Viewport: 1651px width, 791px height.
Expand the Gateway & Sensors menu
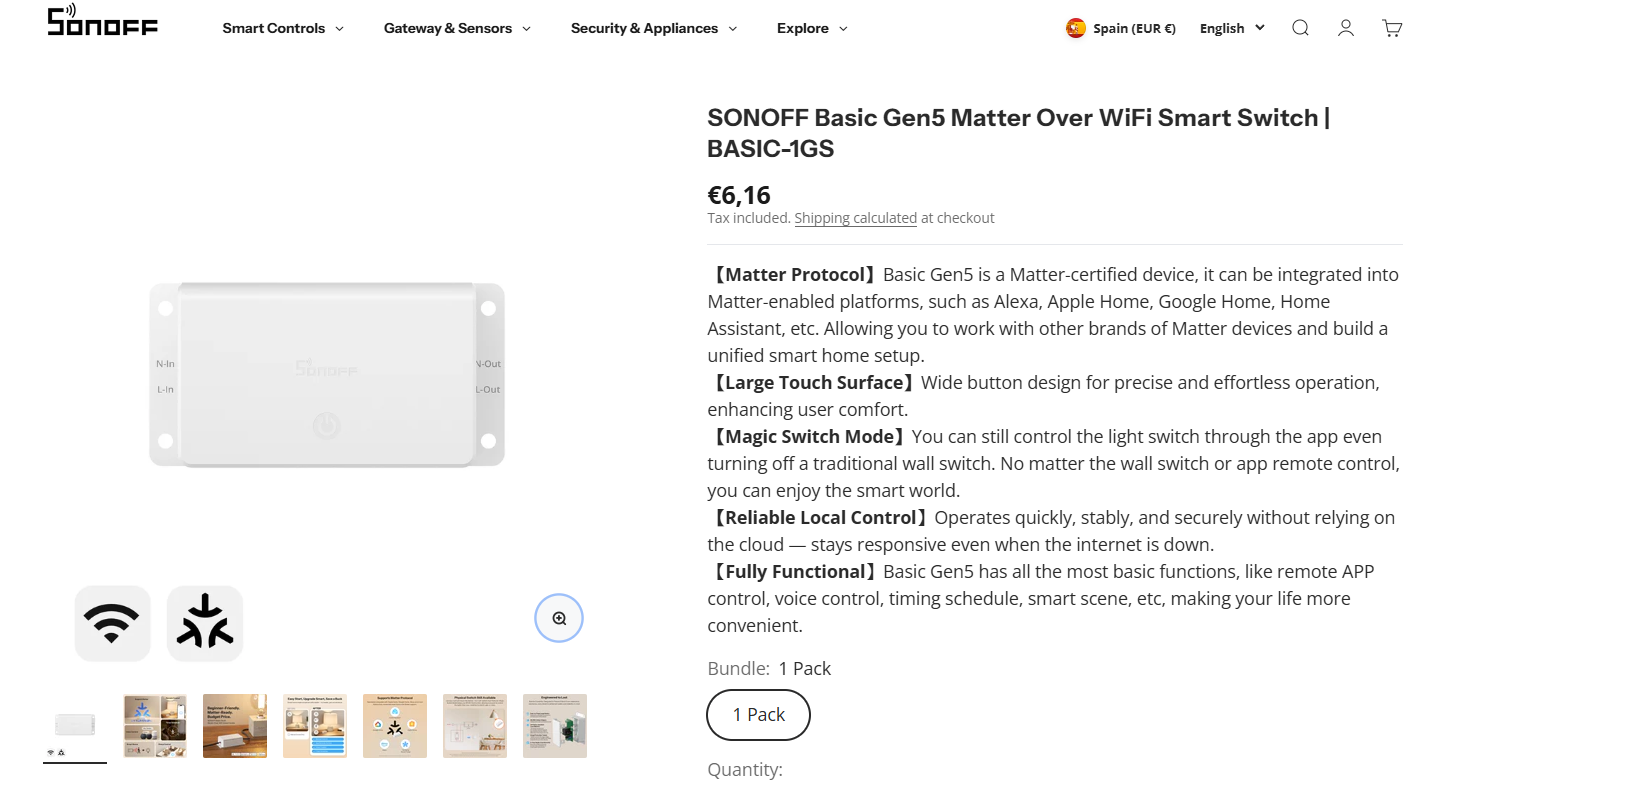coord(457,28)
